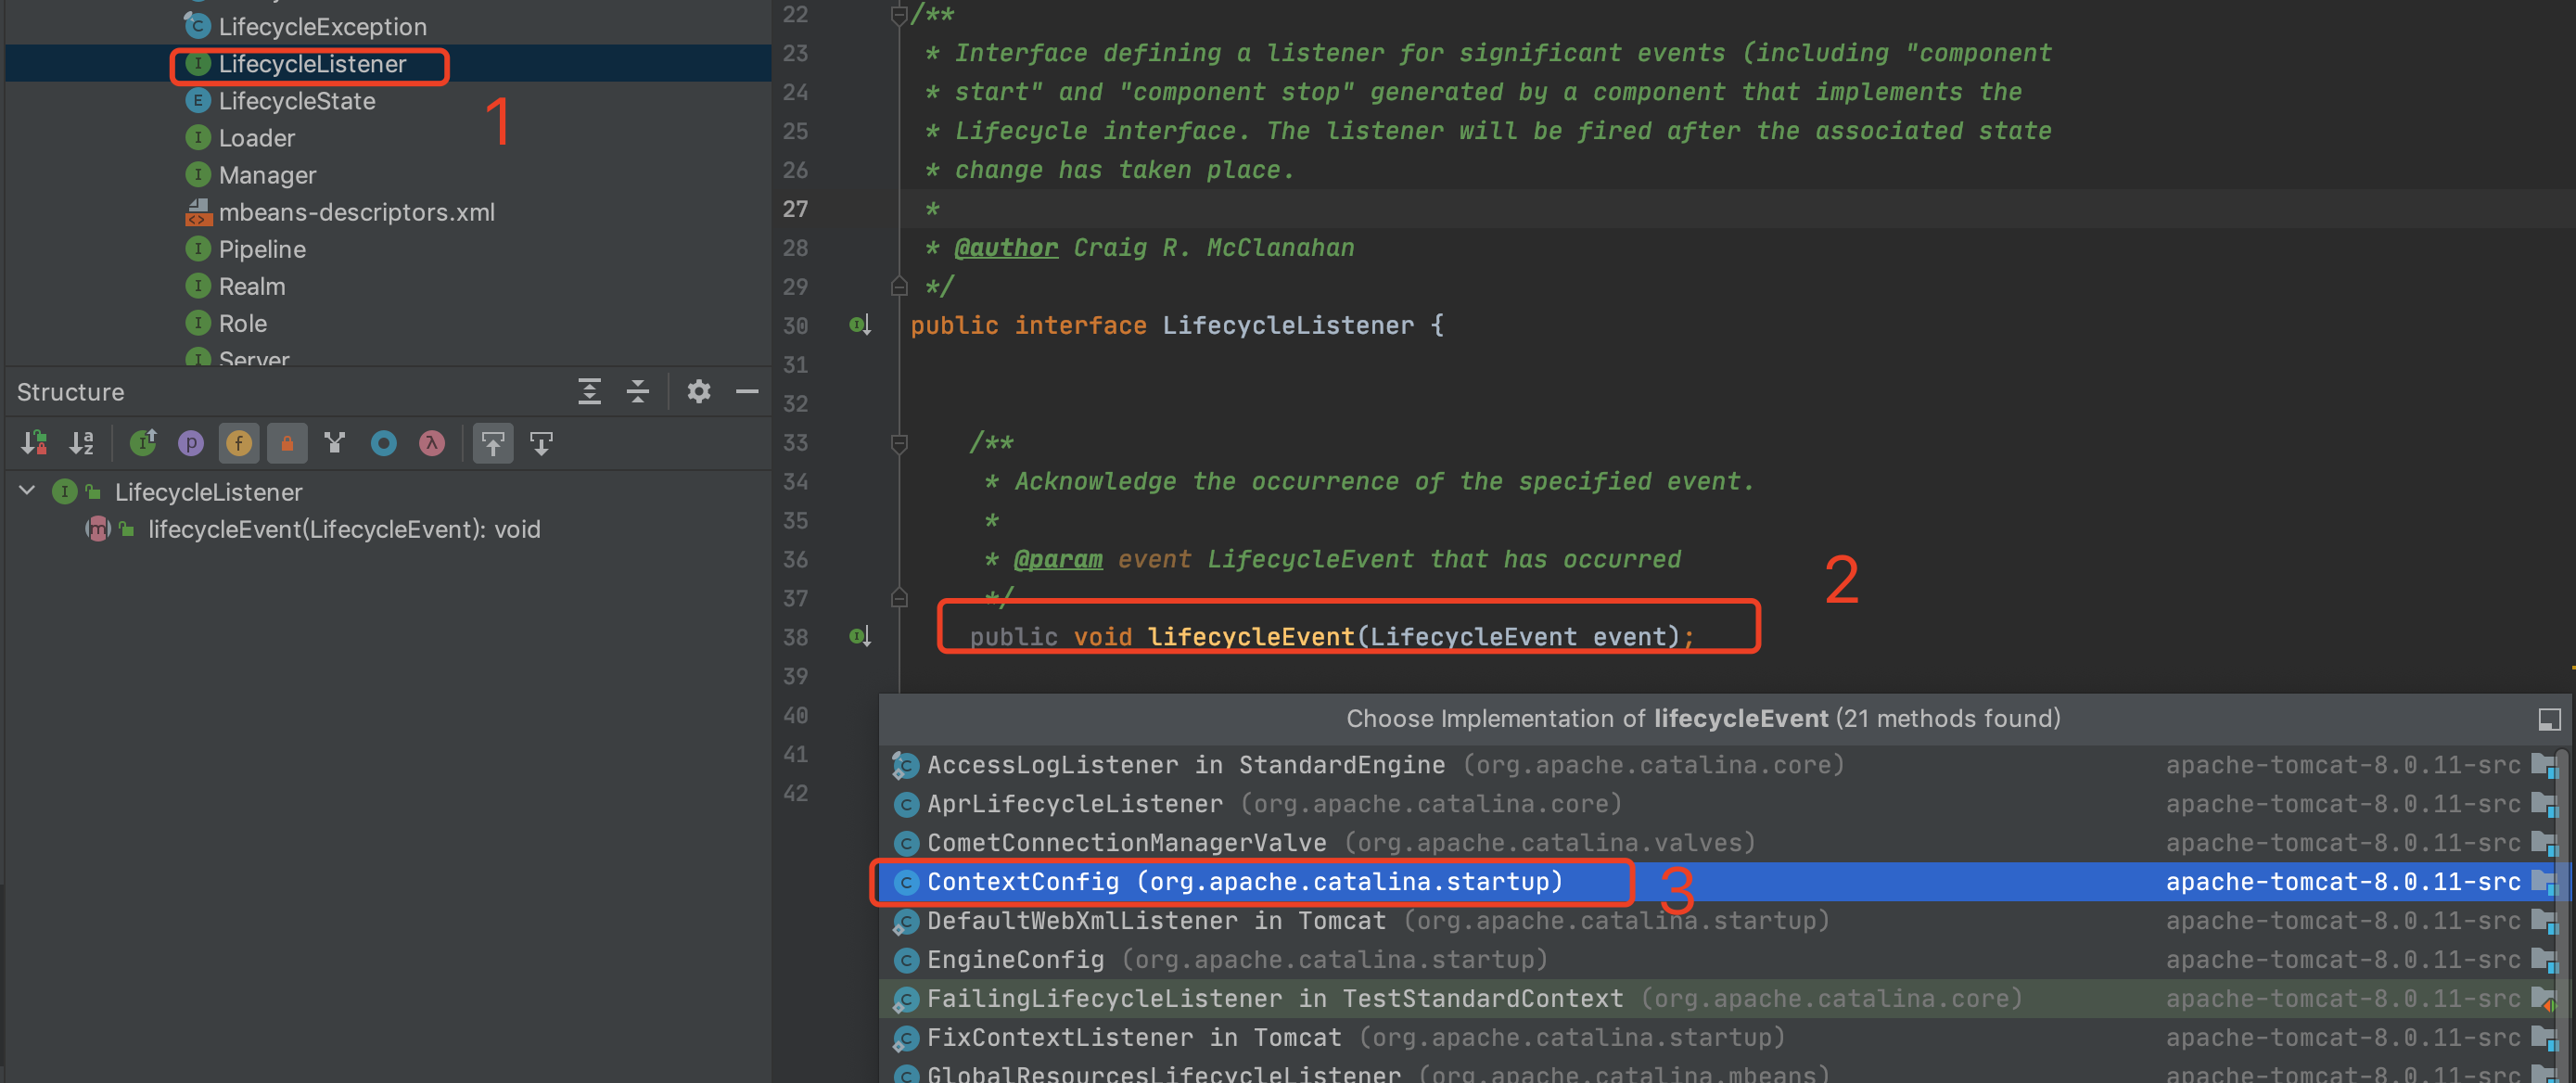
Task: Fold Javadoc comment at line 33
Action: click(899, 442)
